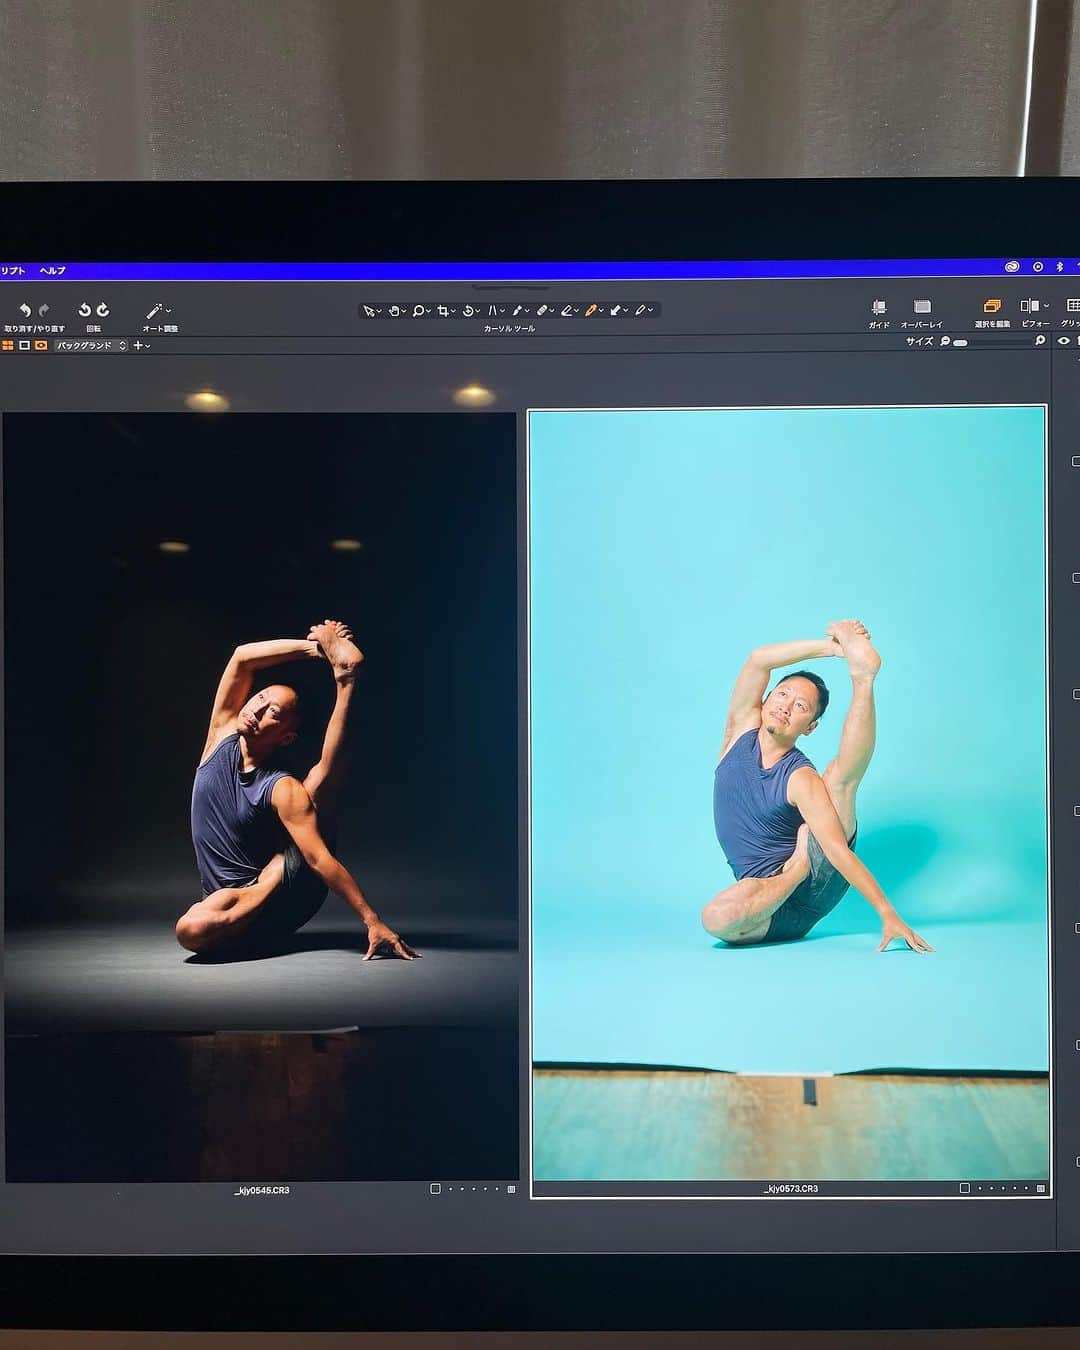This screenshot has width=1080, height=1350.
Task: Toggle the orange proofing eye icon
Action: point(41,345)
